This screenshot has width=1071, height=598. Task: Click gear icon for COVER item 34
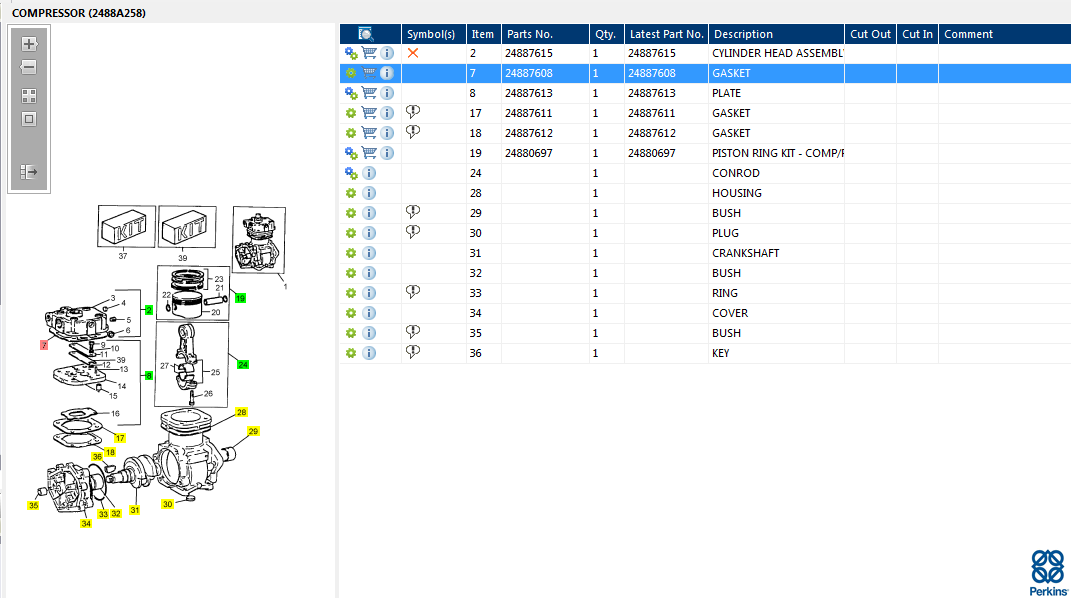[351, 313]
